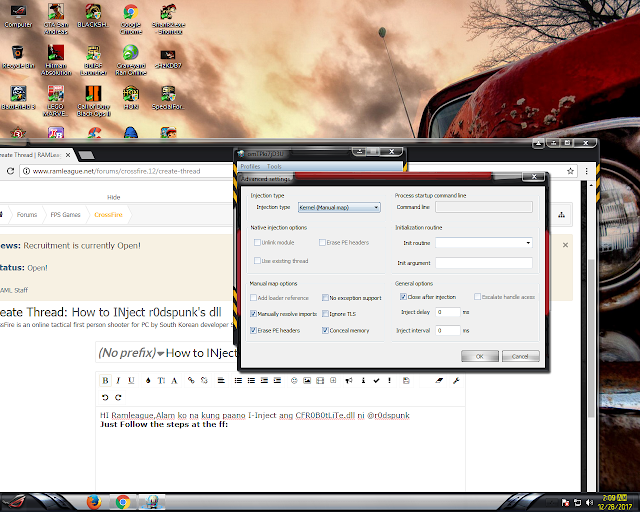Switch to Chrome in the taskbar

[x=122, y=502]
